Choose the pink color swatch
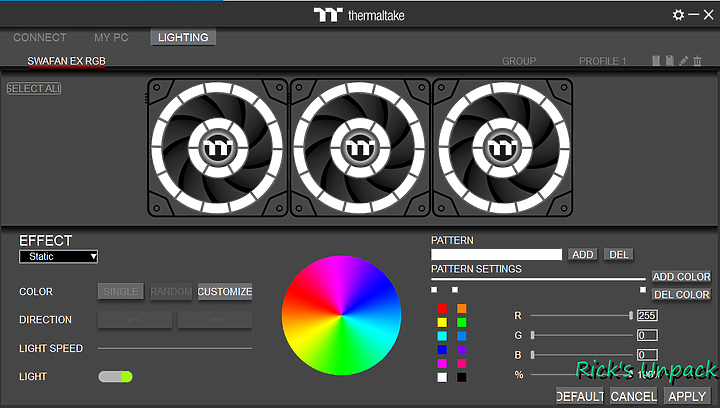Viewport: 720px width, 408px height. click(x=461, y=363)
